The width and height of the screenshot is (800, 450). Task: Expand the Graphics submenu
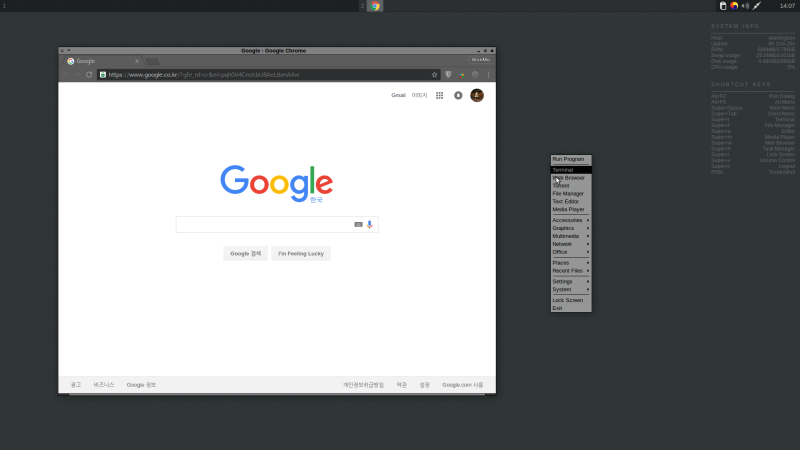(571, 229)
